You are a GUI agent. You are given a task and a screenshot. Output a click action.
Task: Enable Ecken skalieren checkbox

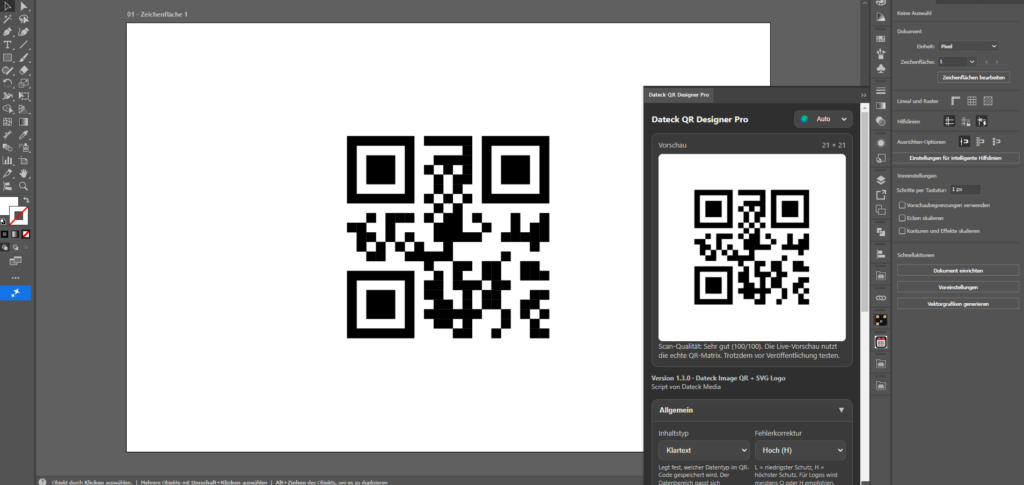click(903, 218)
